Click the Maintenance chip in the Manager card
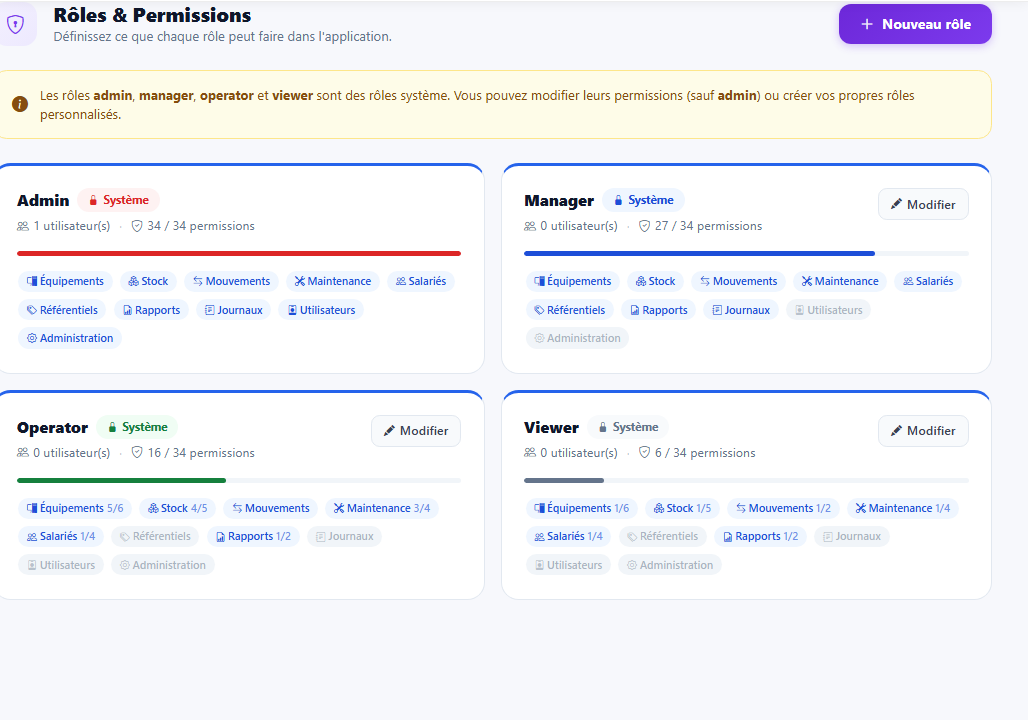This screenshot has height=720, width=1028. (840, 281)
